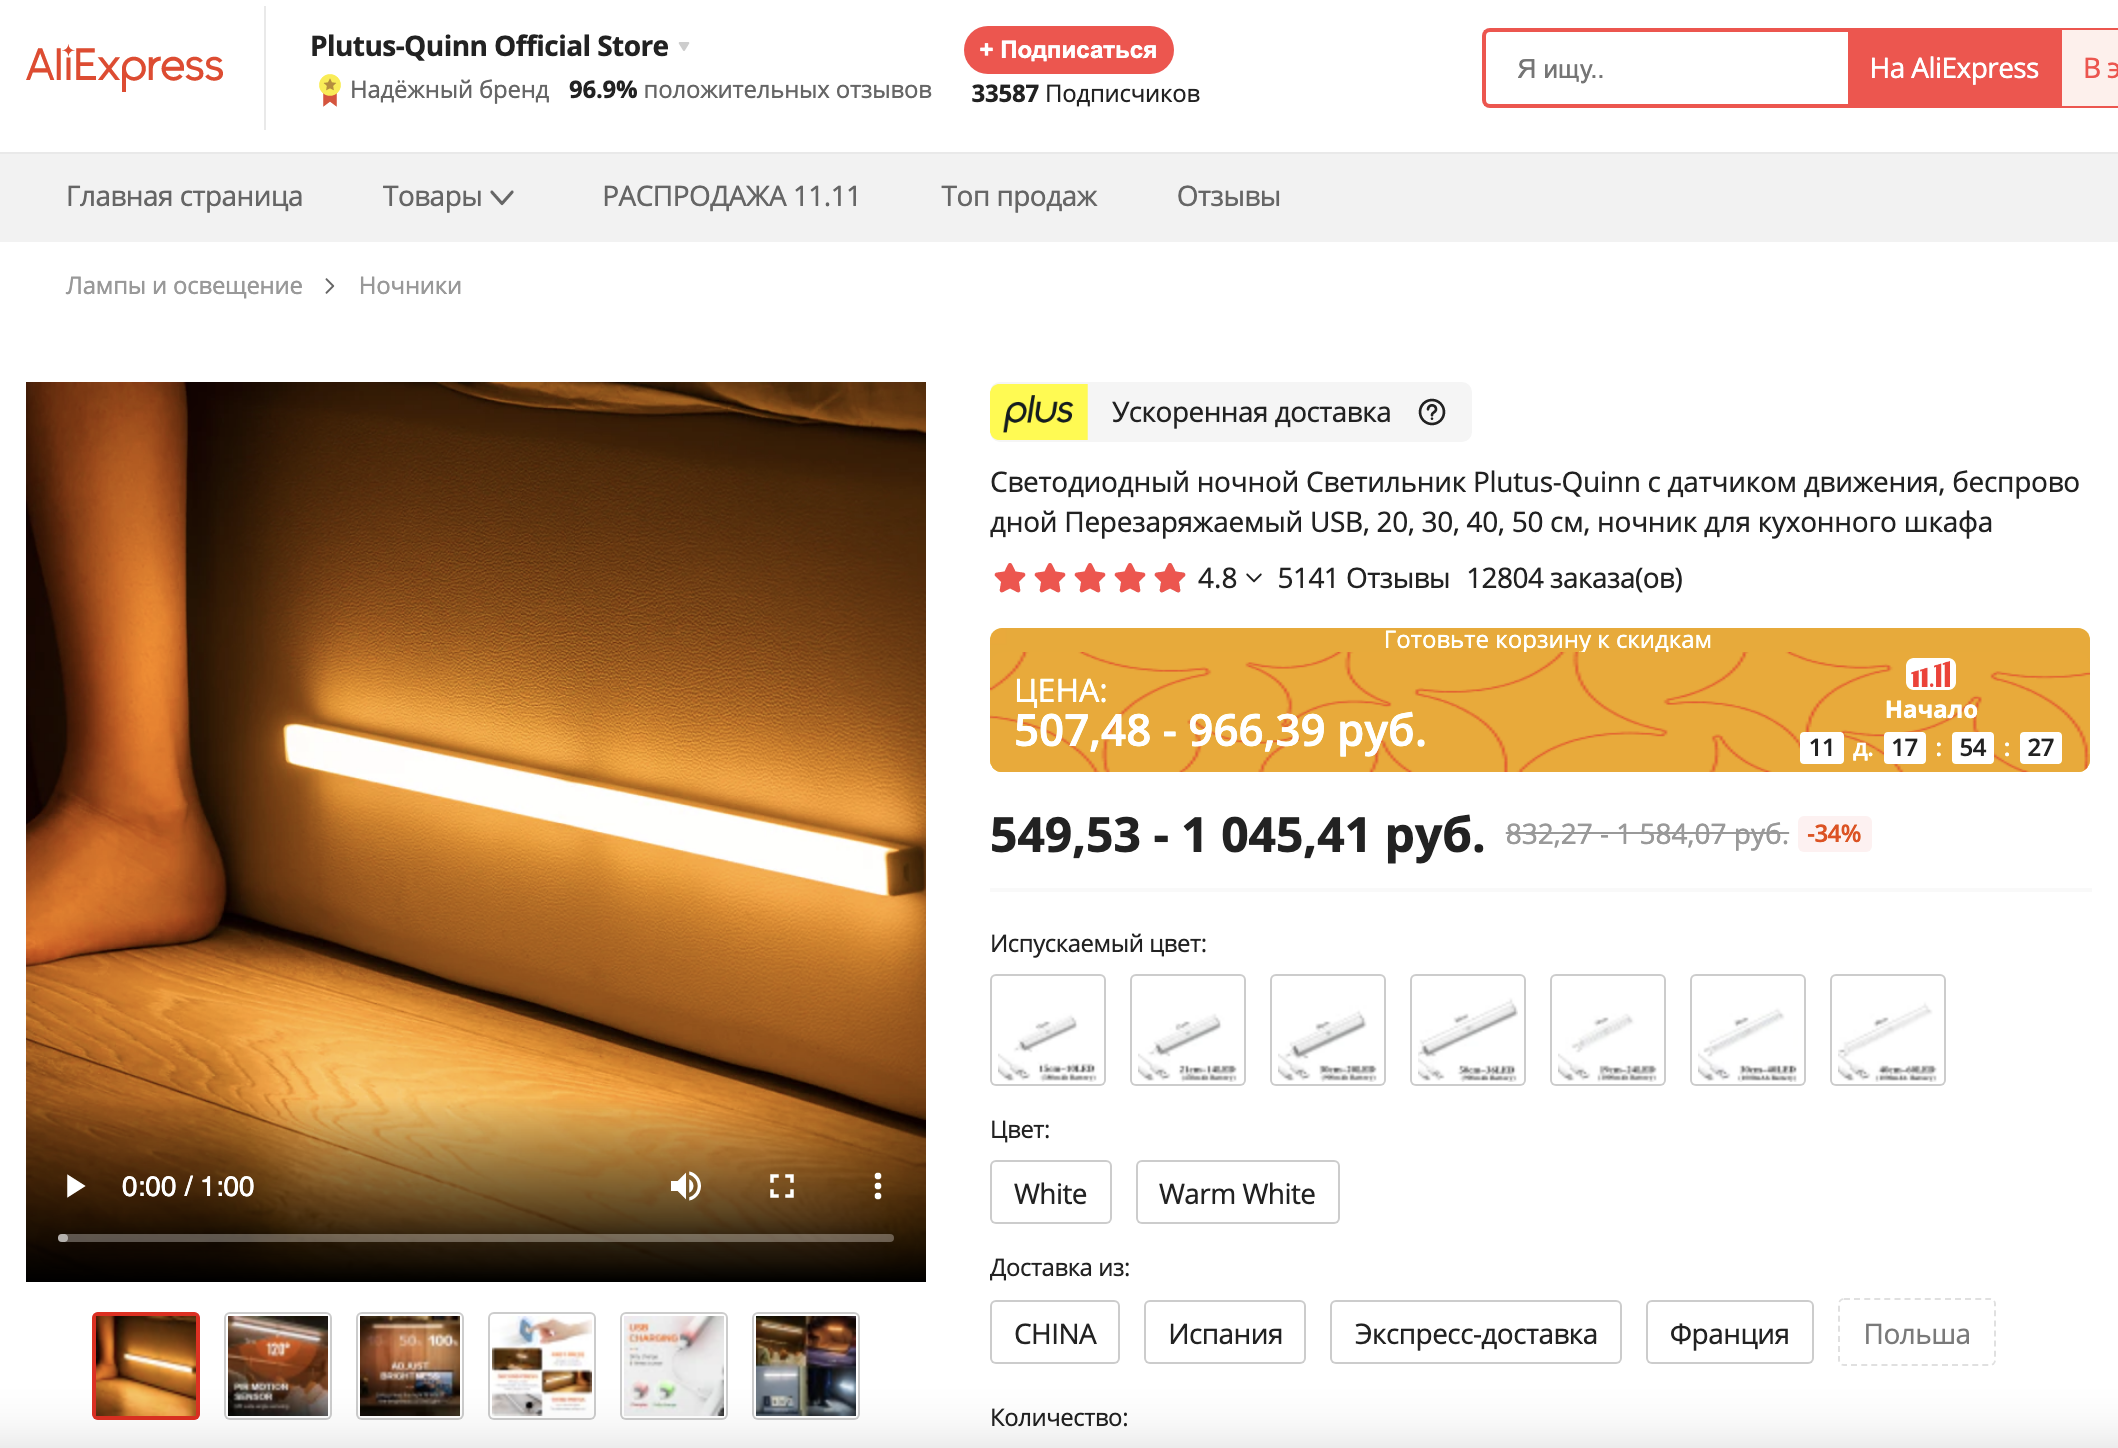
Task: Click the AliExpress logo
Action: tap(125, 67)
